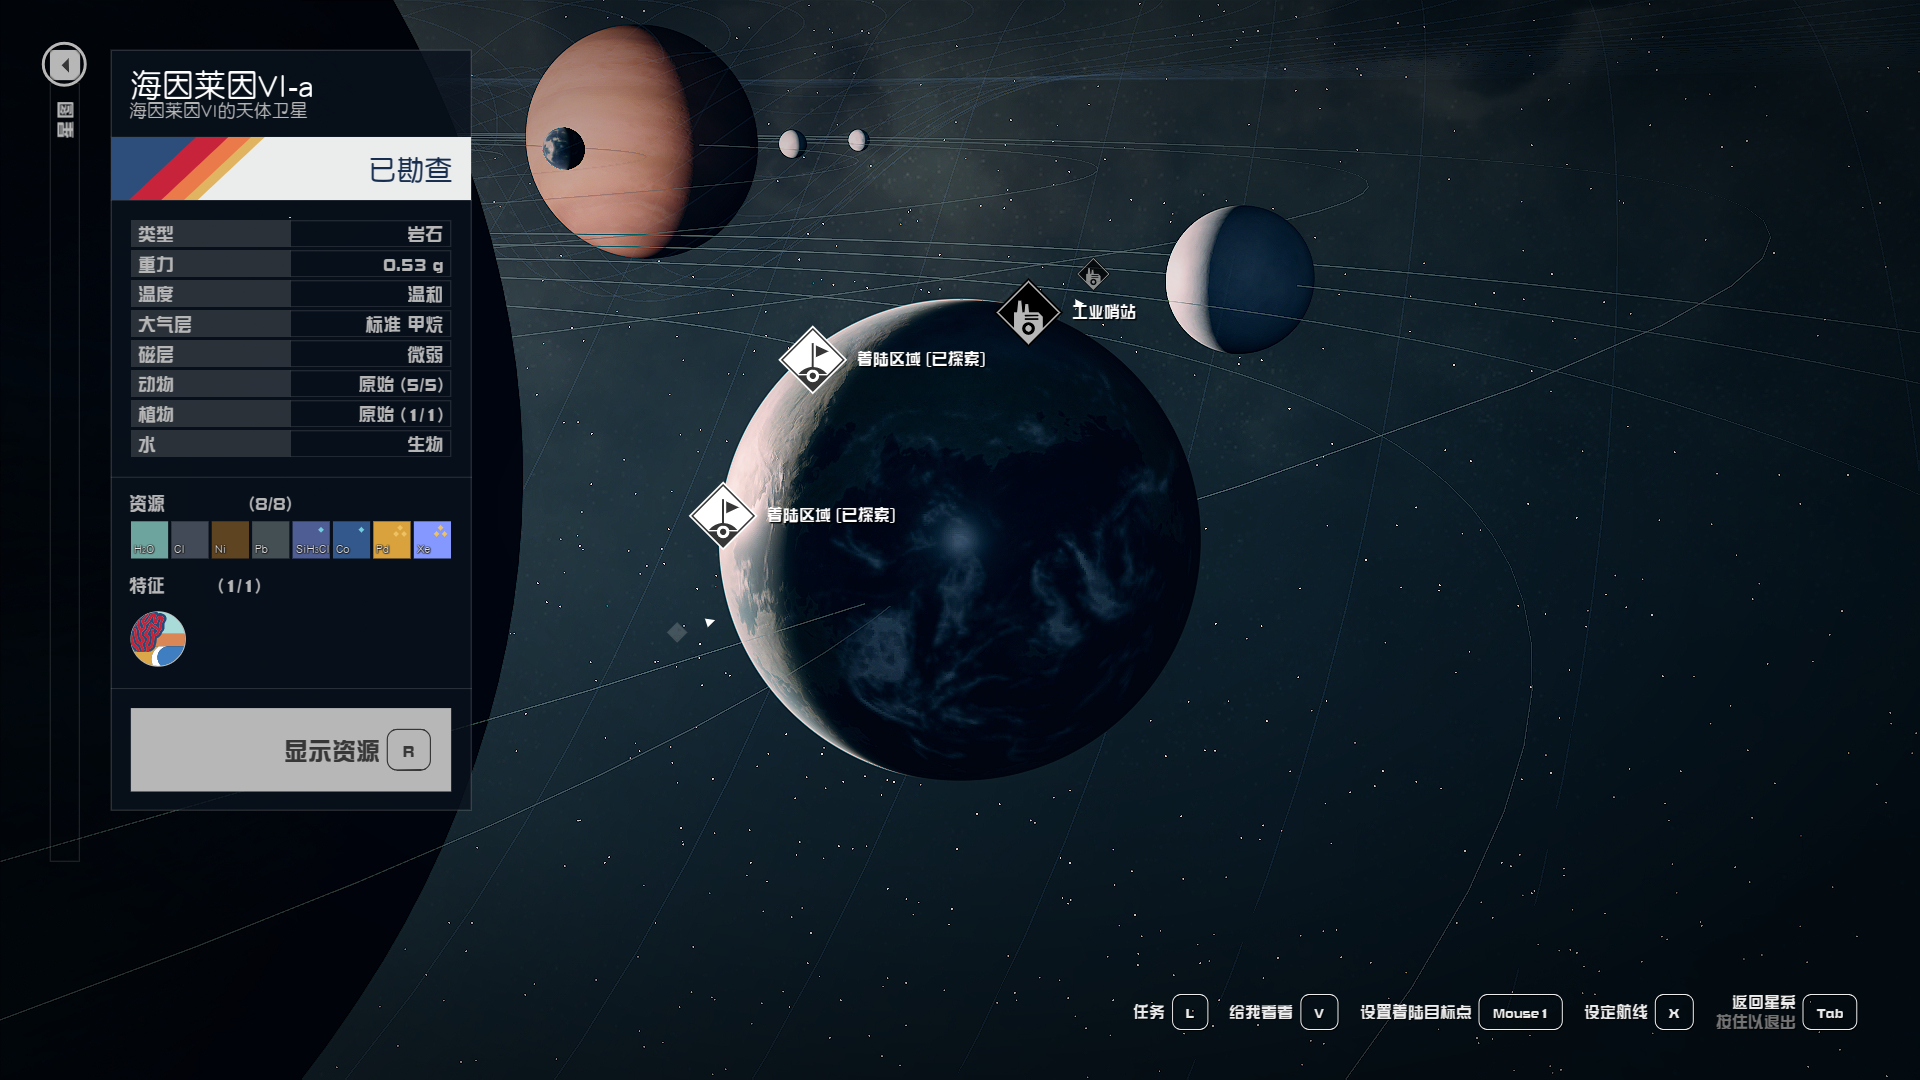
Task: Select the SiH3Cl resource tile
Action: tap(311, 540)
